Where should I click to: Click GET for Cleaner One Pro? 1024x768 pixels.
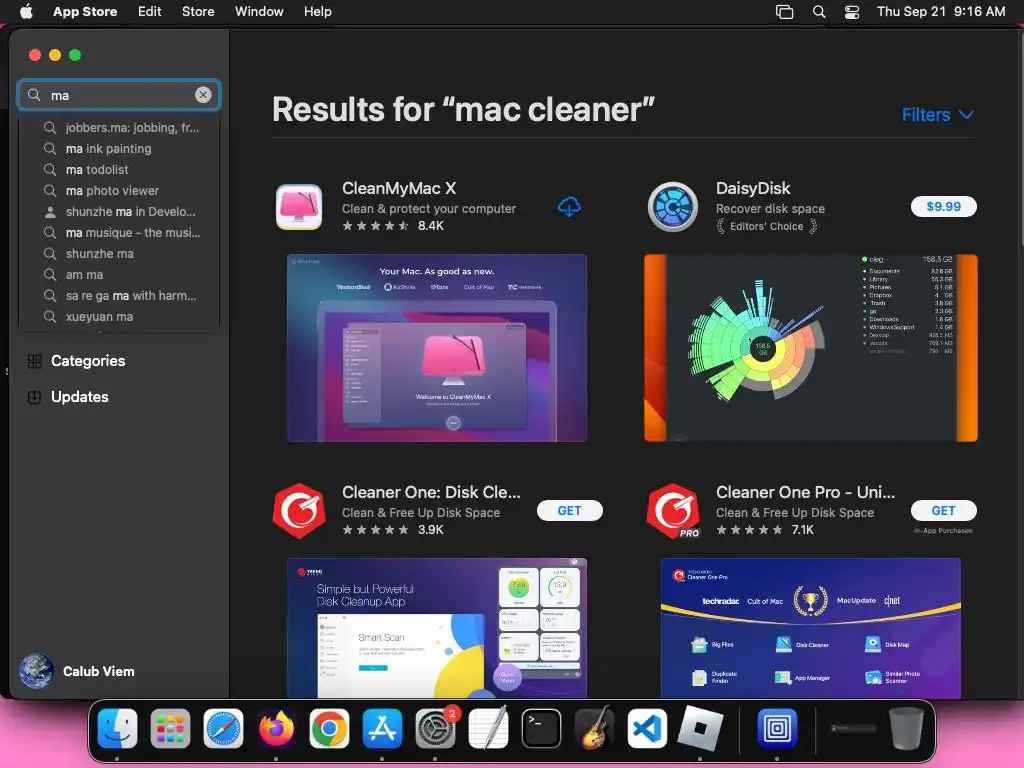tap(944, 511)
